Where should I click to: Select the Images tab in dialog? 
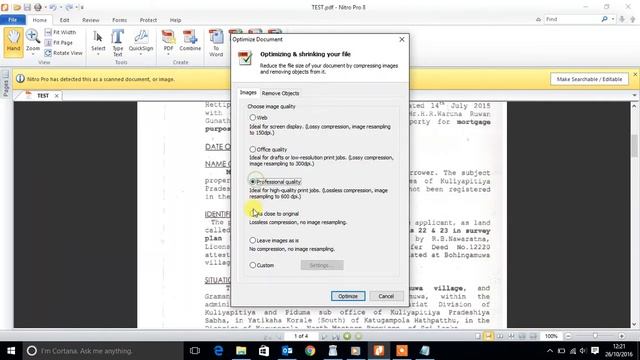click(x=248, y=93)
